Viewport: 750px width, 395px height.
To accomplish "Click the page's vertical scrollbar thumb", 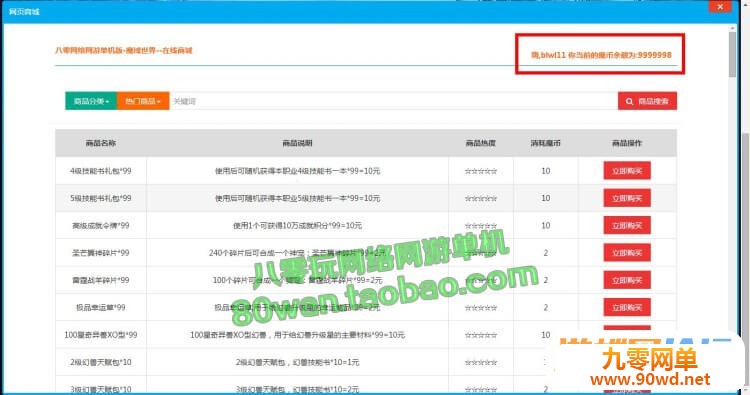I will click(732, 54).
